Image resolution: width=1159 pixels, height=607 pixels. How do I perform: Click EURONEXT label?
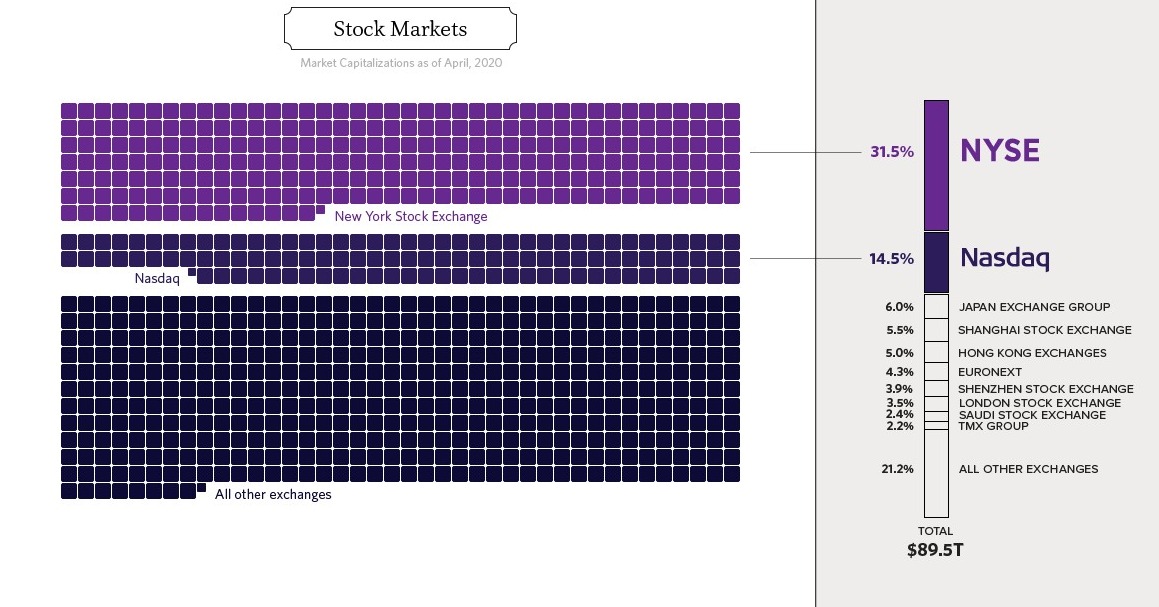(x=990, y=372)
